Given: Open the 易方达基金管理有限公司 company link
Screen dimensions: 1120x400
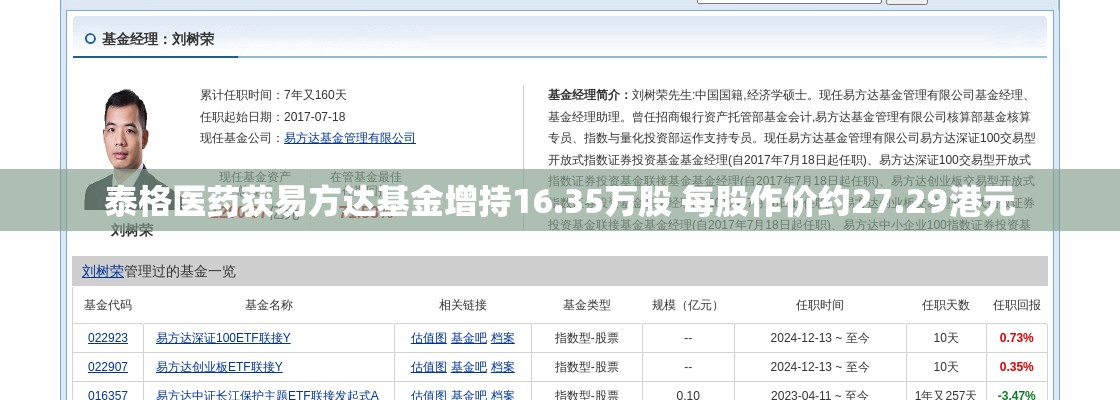Looking at the screenshot, I should point(349,138).
